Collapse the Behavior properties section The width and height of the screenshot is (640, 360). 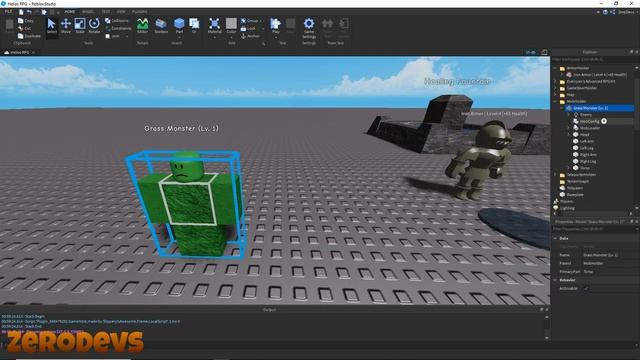point(555,280)
